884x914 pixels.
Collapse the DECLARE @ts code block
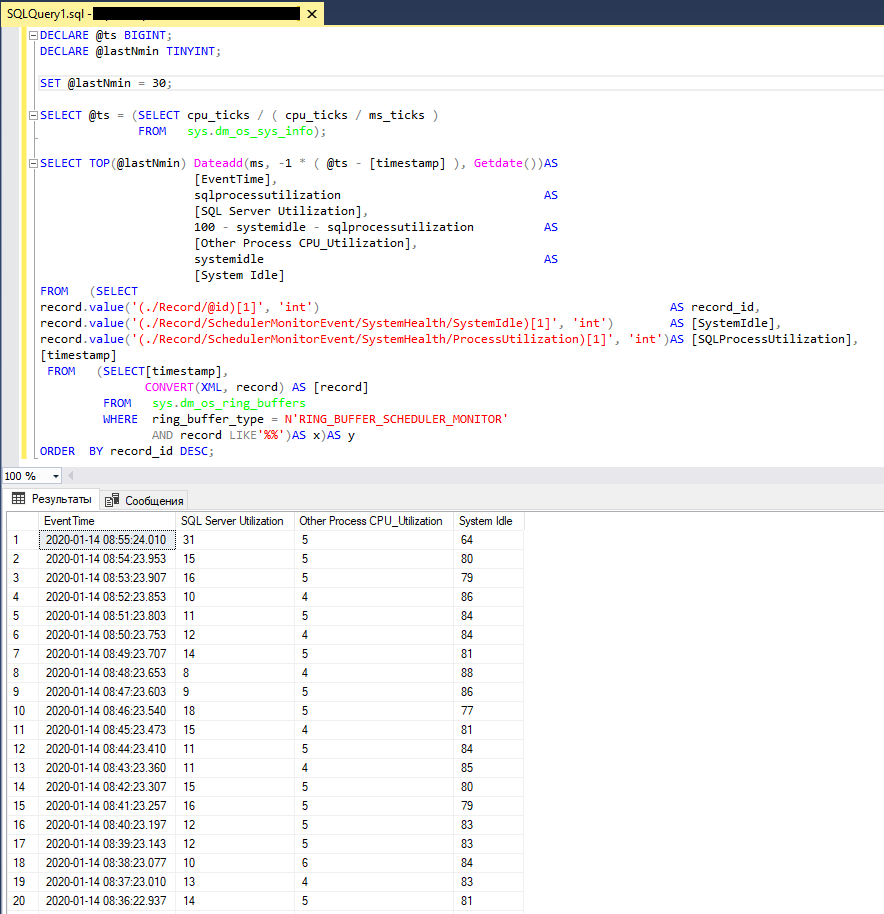(33, 36)
